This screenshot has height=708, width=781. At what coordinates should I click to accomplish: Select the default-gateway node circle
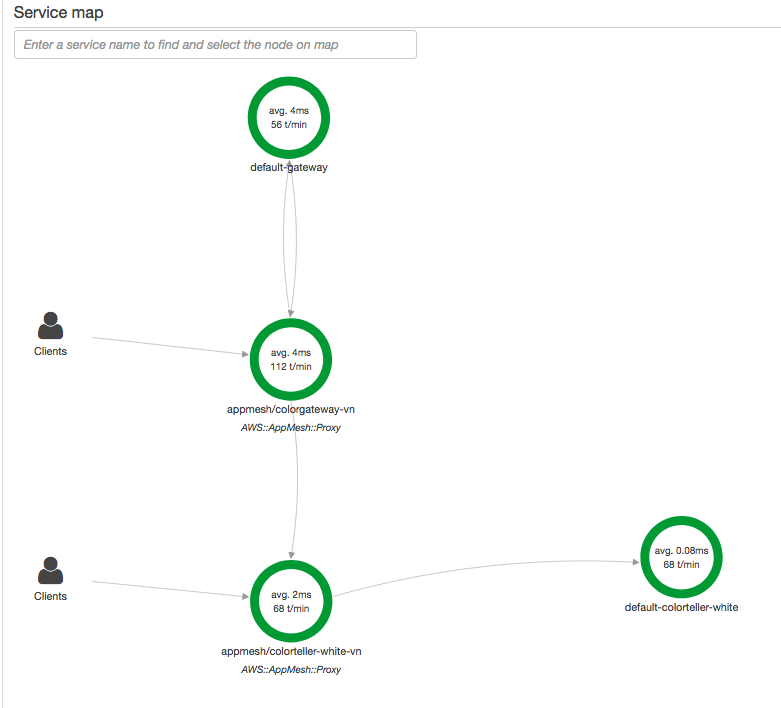[290, 118]
